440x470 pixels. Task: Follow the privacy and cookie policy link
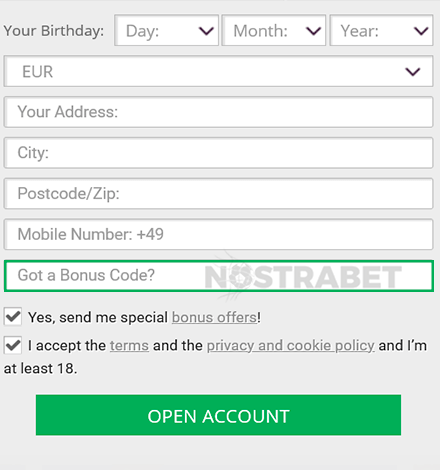tap(291, 346)
